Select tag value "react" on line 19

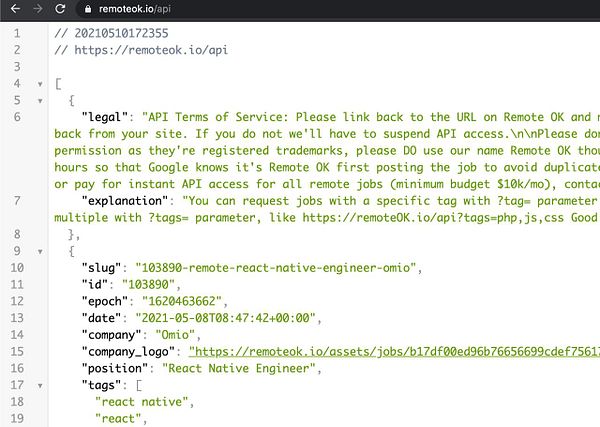[118, 419]
